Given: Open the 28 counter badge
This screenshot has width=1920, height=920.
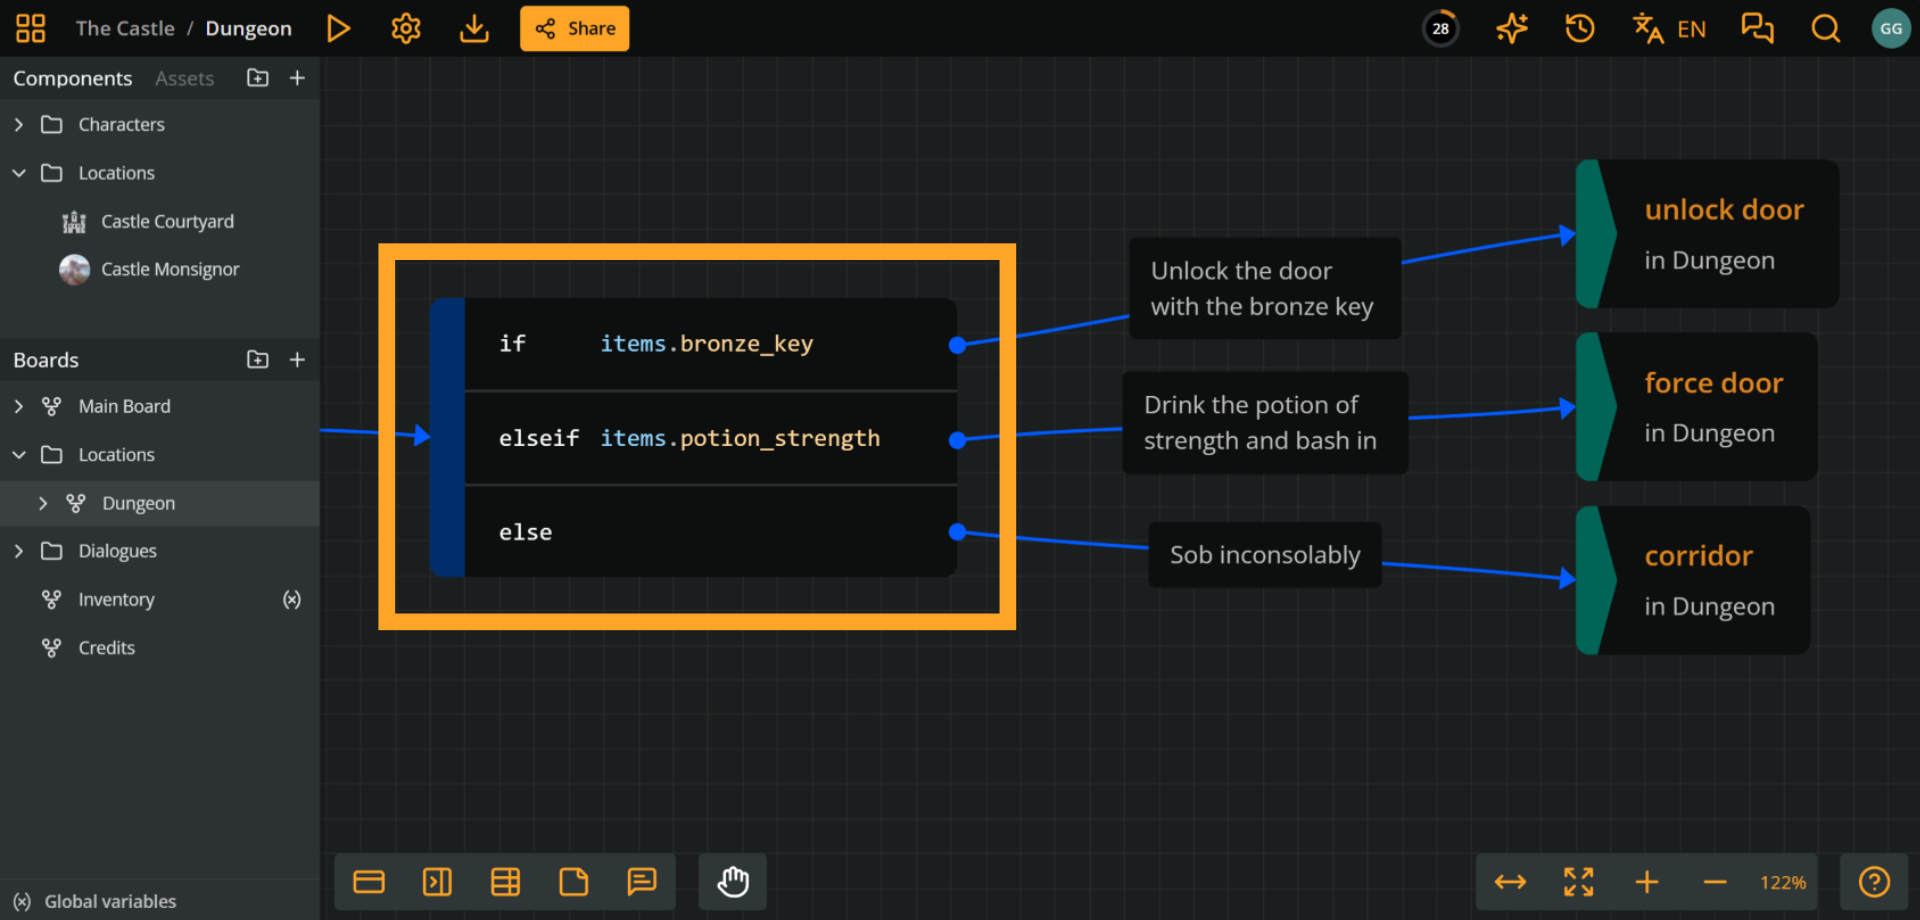Looking at the screenshot, I should [x=1440, y=28].
